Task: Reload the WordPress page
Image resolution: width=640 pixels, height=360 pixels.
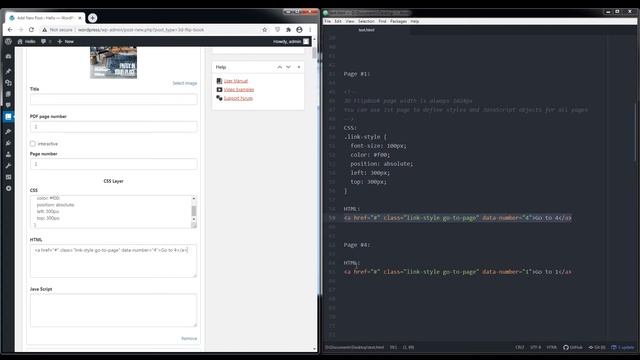Action: 31,30
